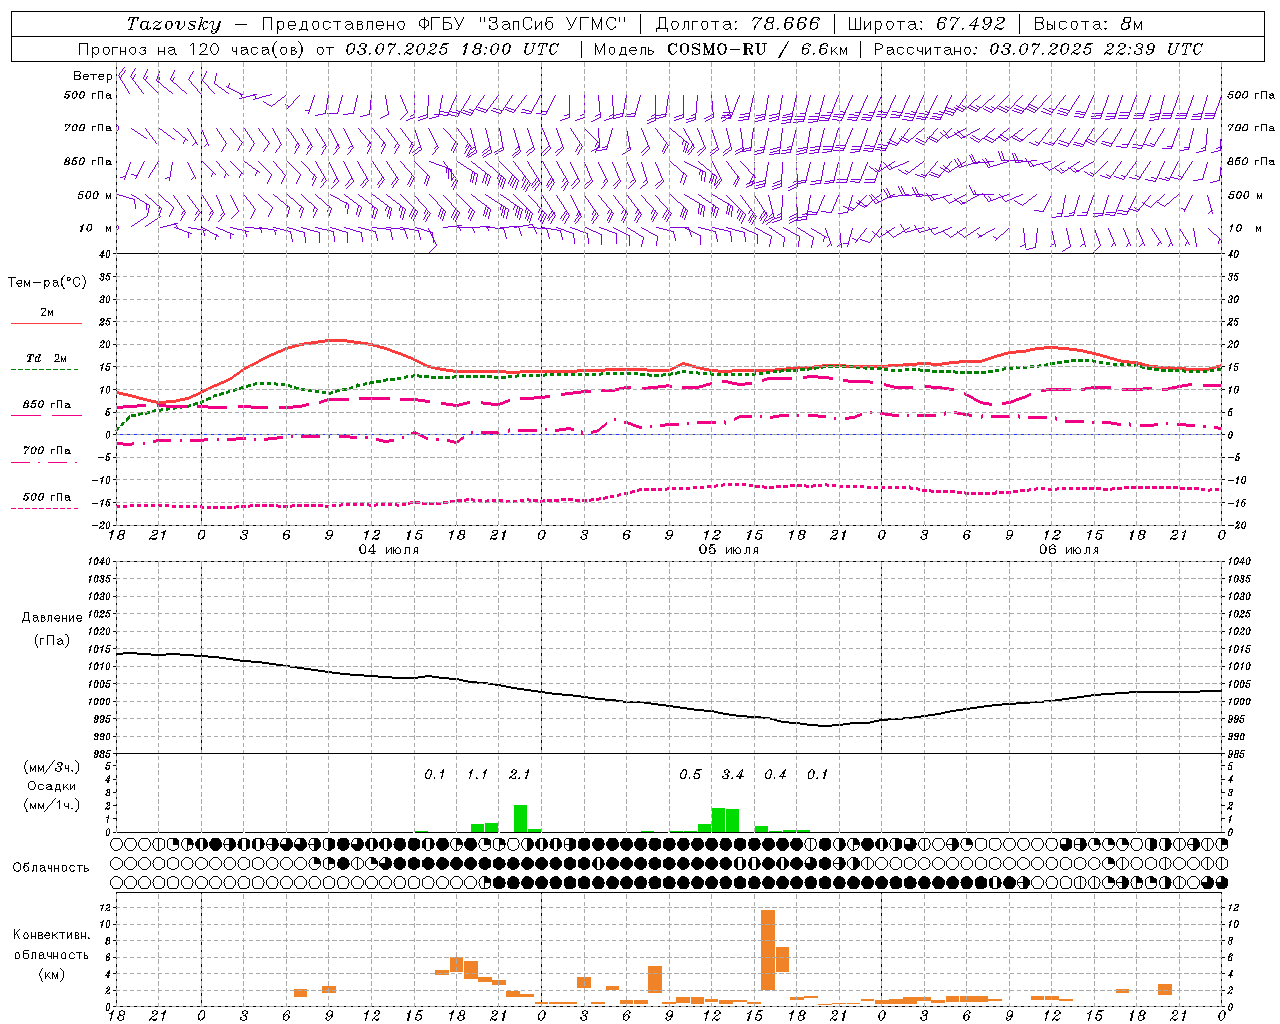Click the 2.1 precipitation total value
This screenshot has height=1024, width=1280.
tap(520, 774)
